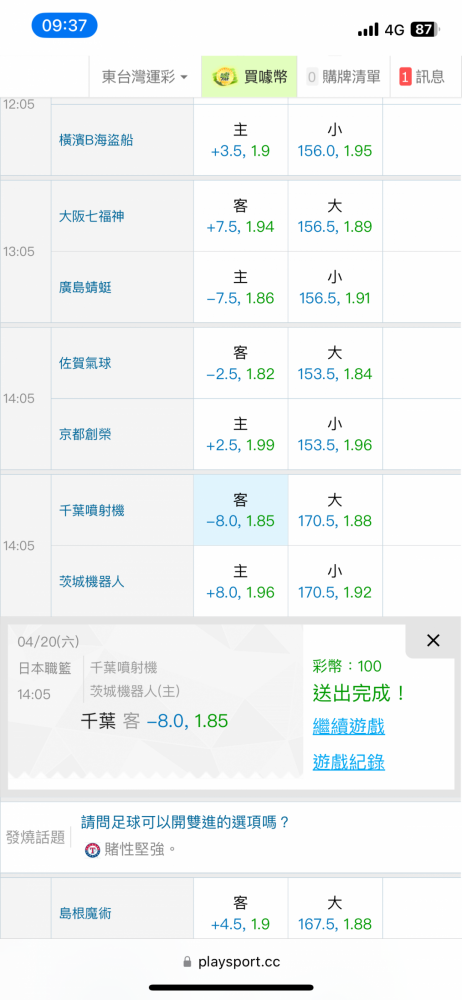Select 島根魔術 客 +4.5 pick
This screenshot has width=462, height=1000.
pyautogui.click(x=241, y=913)
